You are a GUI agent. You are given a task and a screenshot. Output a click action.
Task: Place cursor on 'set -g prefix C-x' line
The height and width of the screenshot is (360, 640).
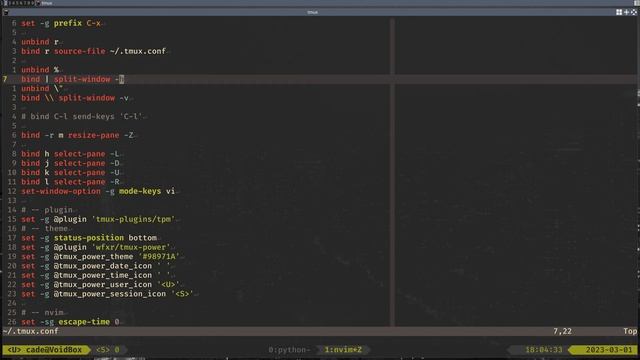(61, 23)
